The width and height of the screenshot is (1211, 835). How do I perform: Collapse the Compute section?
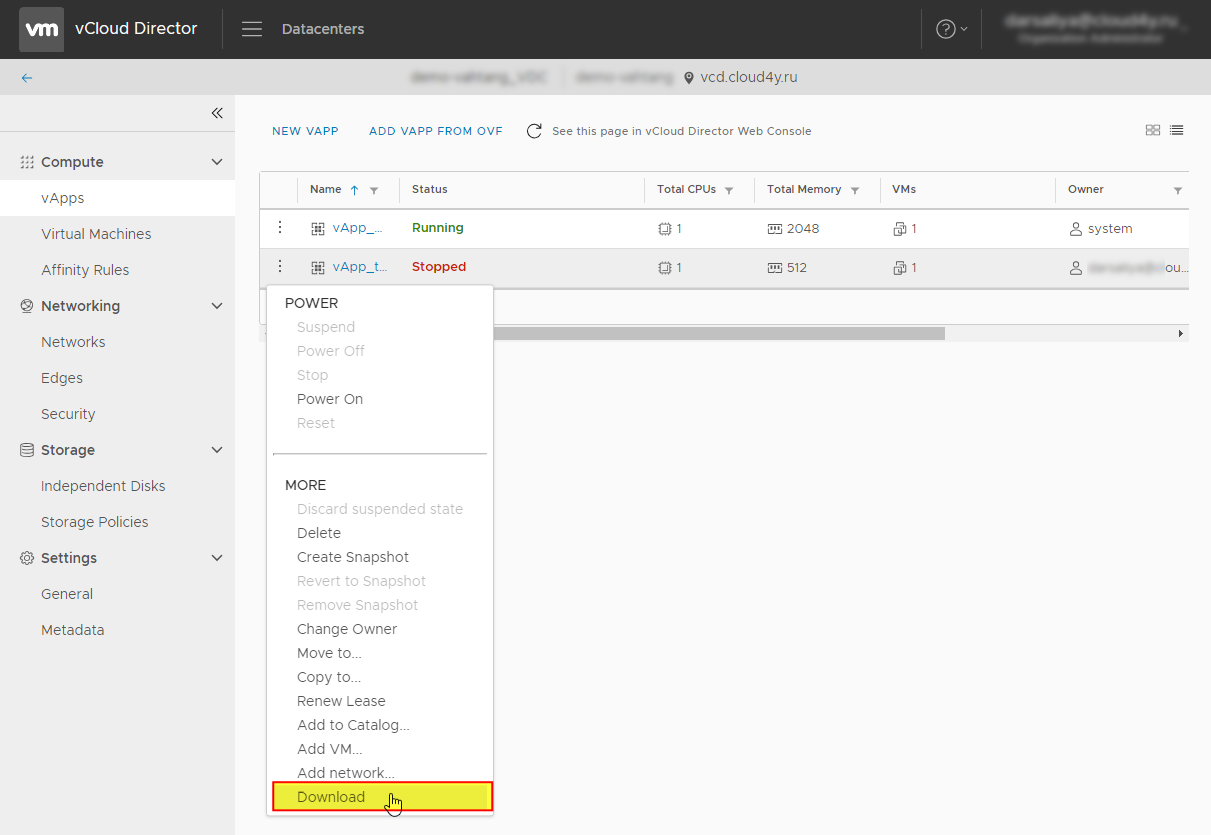pos(217,162)
